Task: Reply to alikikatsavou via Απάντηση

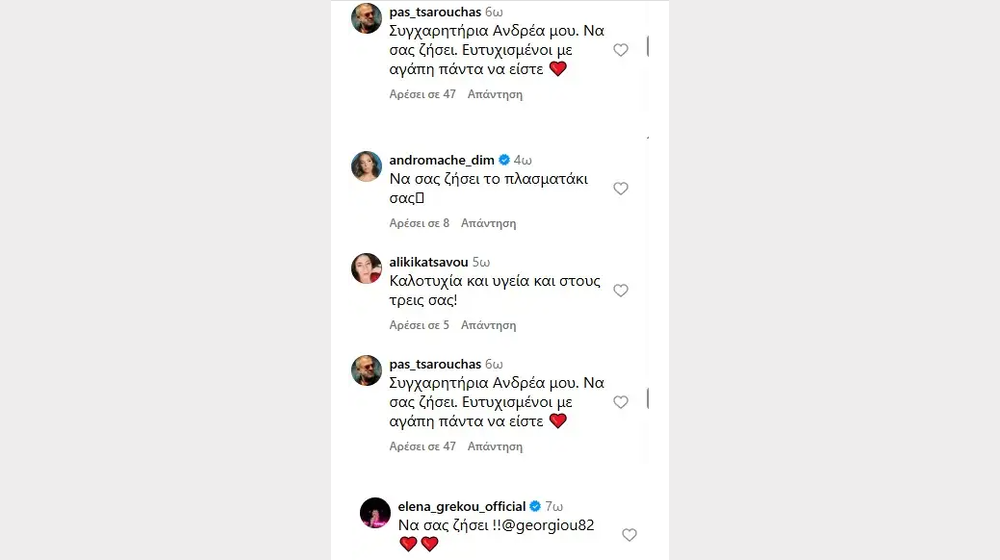Action: (491, 325)
